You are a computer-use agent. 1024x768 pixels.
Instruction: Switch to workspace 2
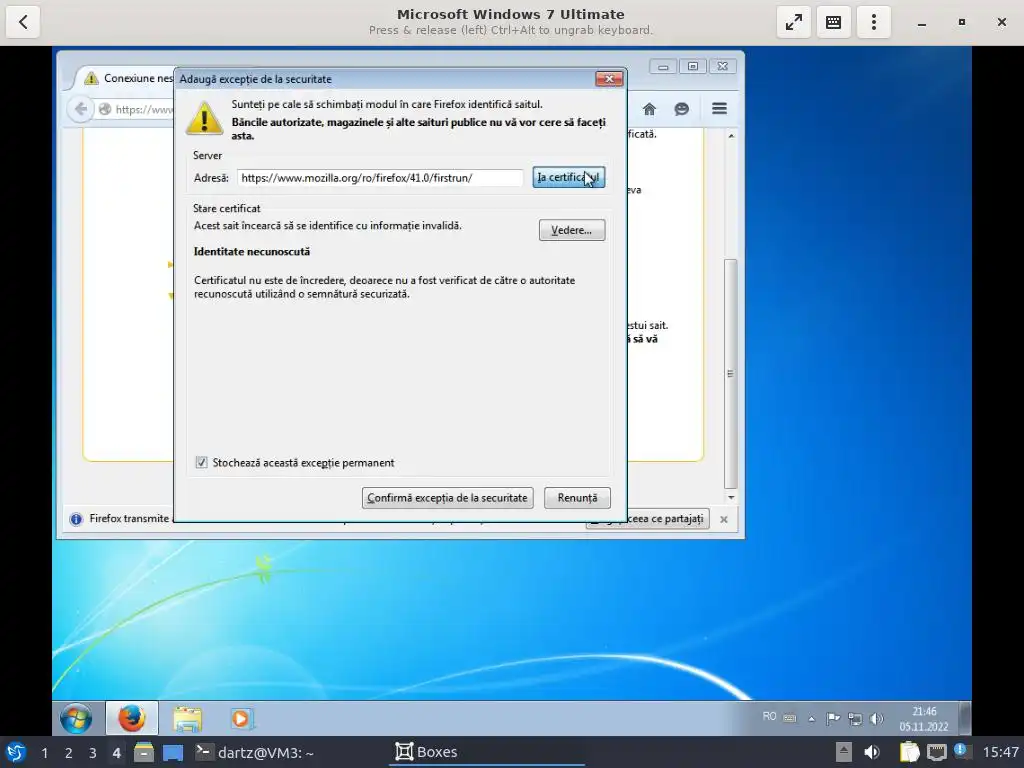pyautogui.click(x=69, y=753)
